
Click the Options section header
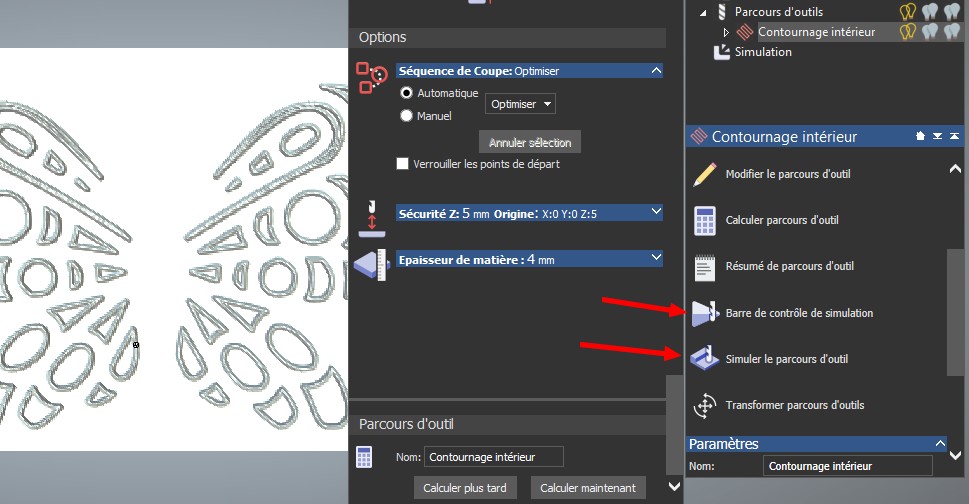(x=507, y=37)
